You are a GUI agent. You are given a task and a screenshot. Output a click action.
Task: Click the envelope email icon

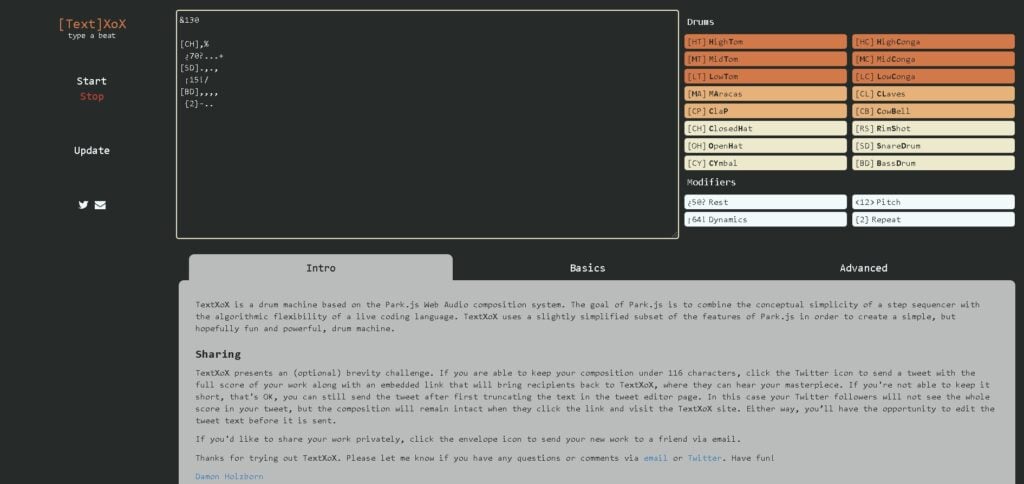pos(100,205)
